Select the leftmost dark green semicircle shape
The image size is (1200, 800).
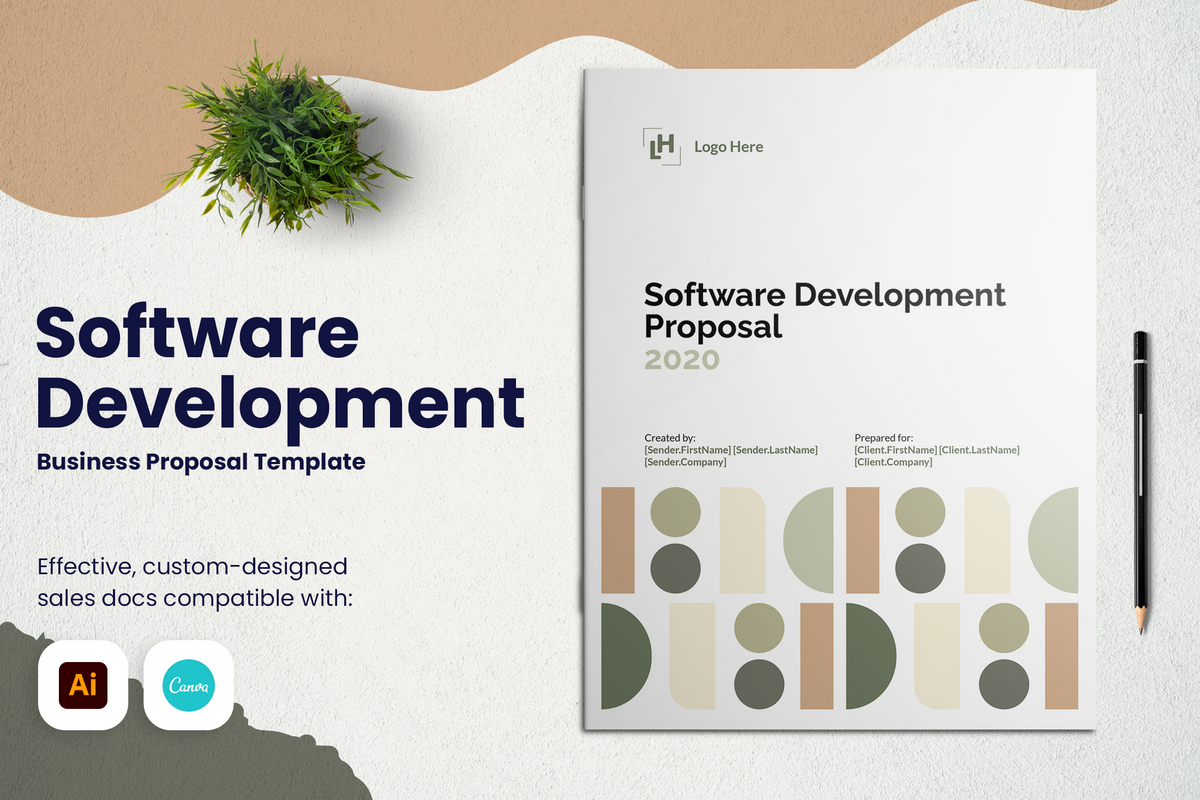point(625,655)
